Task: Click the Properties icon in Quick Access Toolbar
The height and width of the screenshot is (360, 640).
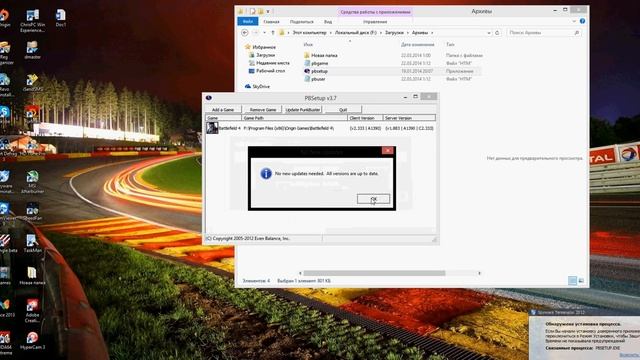Action: (253, 11)
